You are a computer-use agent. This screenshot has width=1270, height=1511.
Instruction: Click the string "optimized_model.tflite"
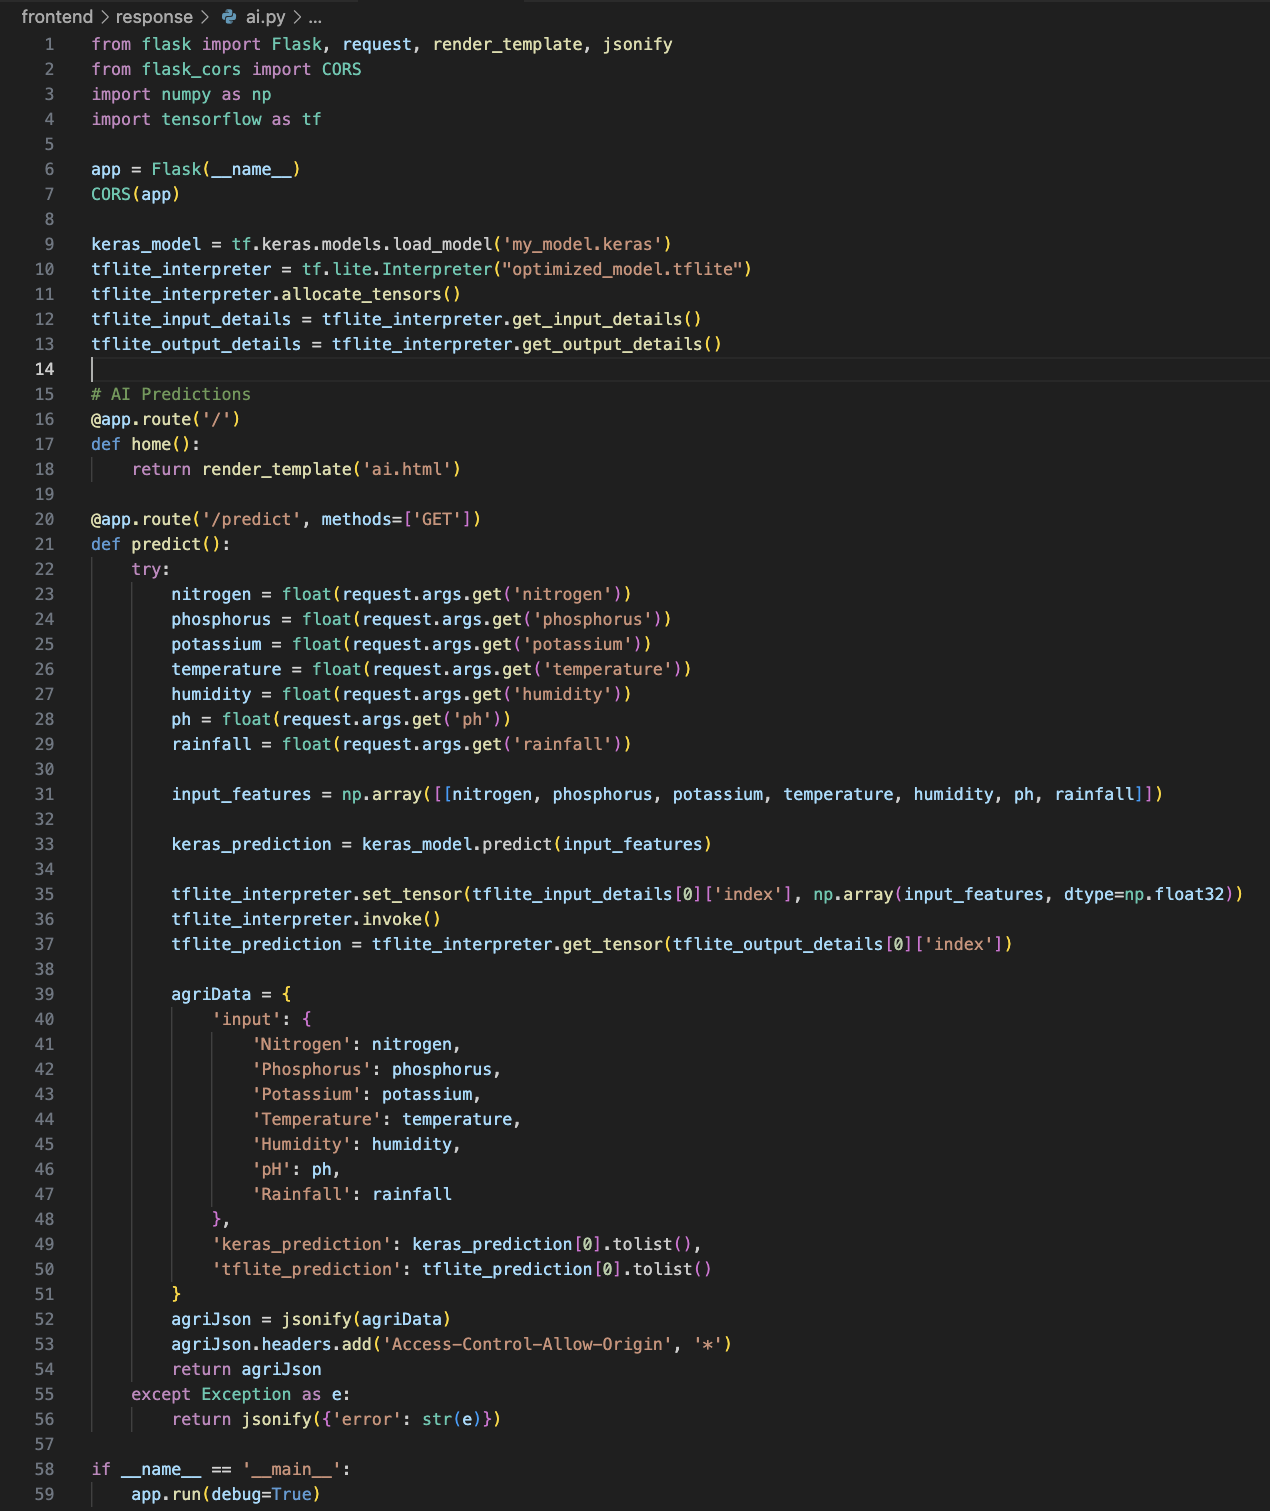622,269
